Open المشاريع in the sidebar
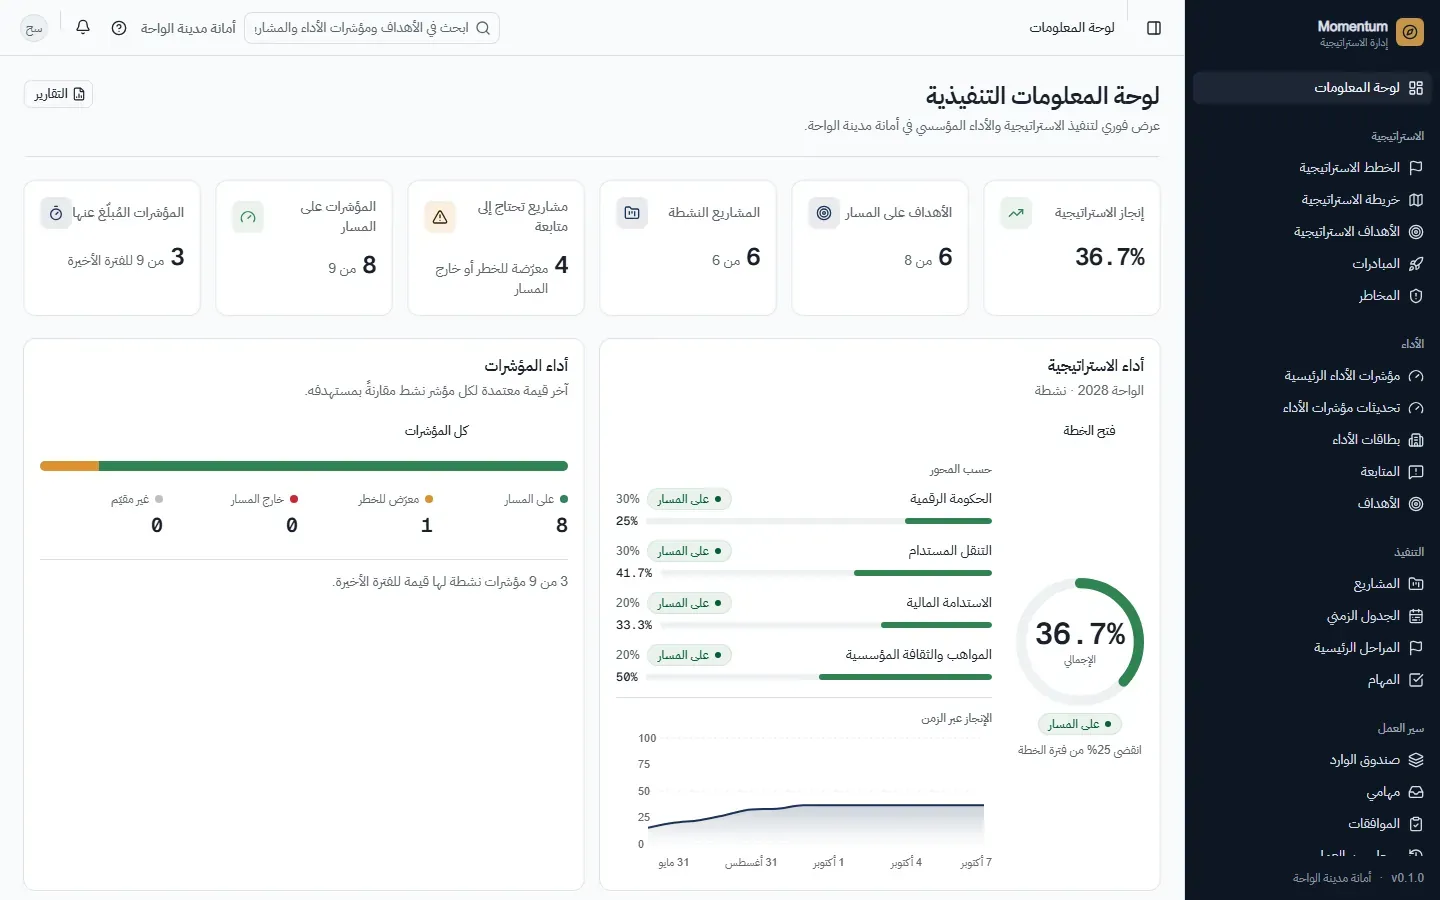 click(1312, 584)
